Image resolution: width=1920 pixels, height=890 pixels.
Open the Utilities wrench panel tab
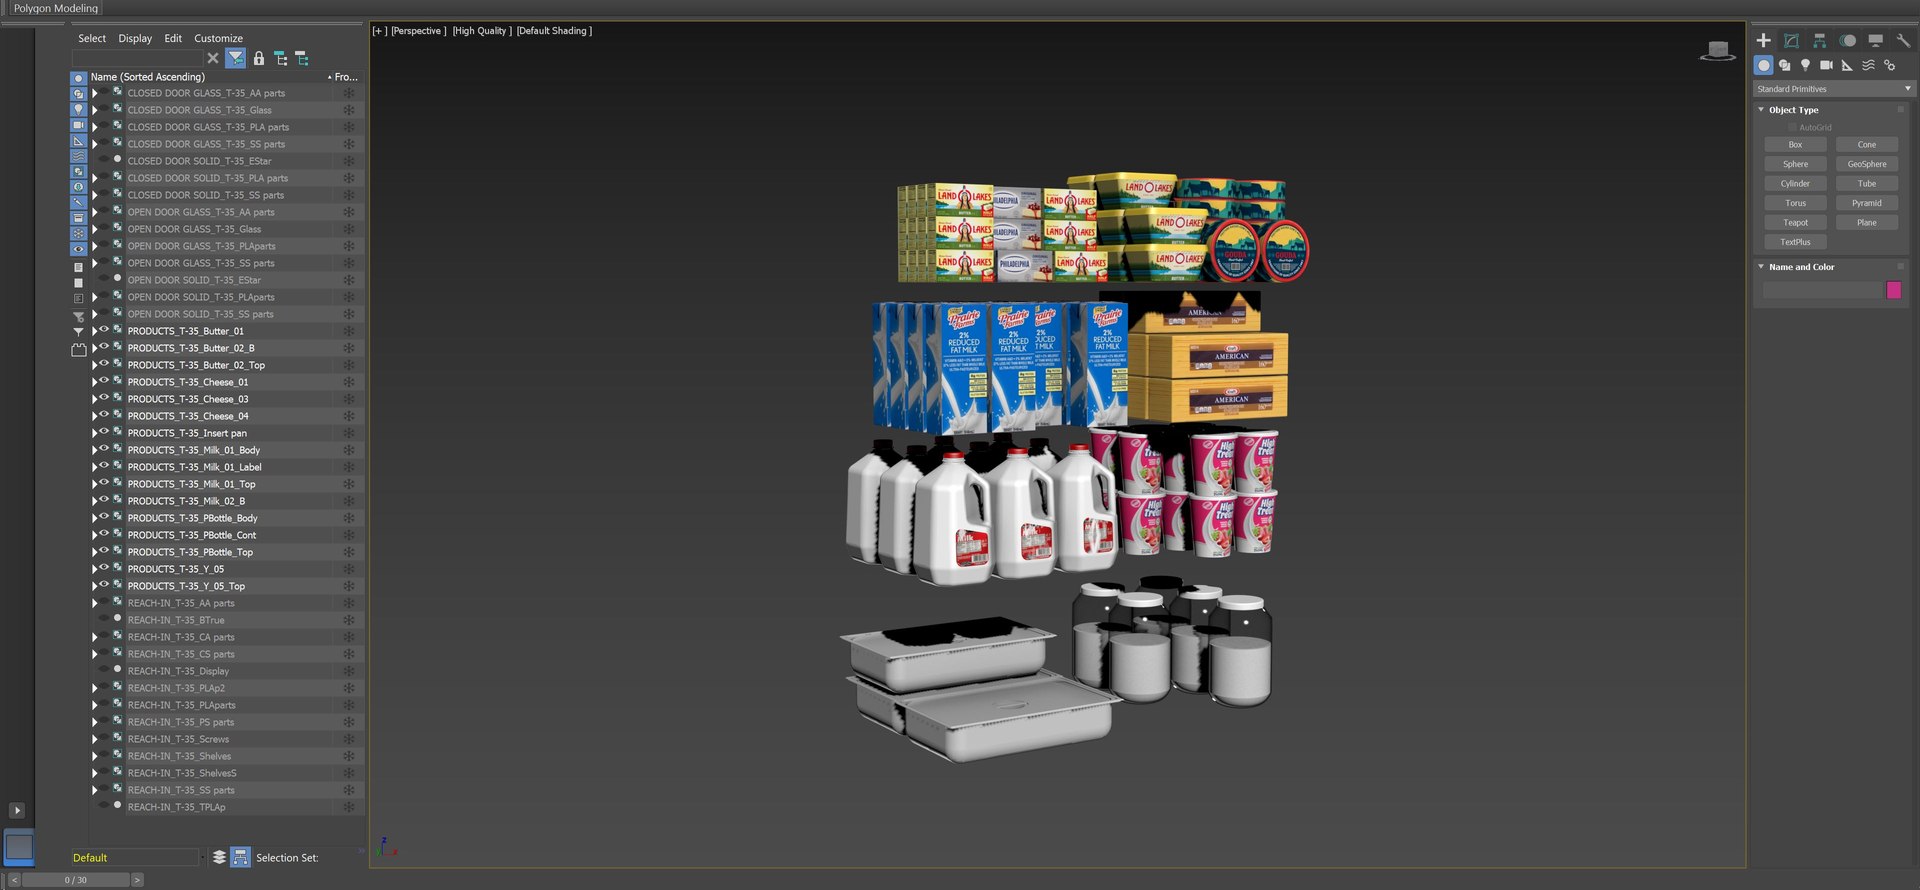1903,40
